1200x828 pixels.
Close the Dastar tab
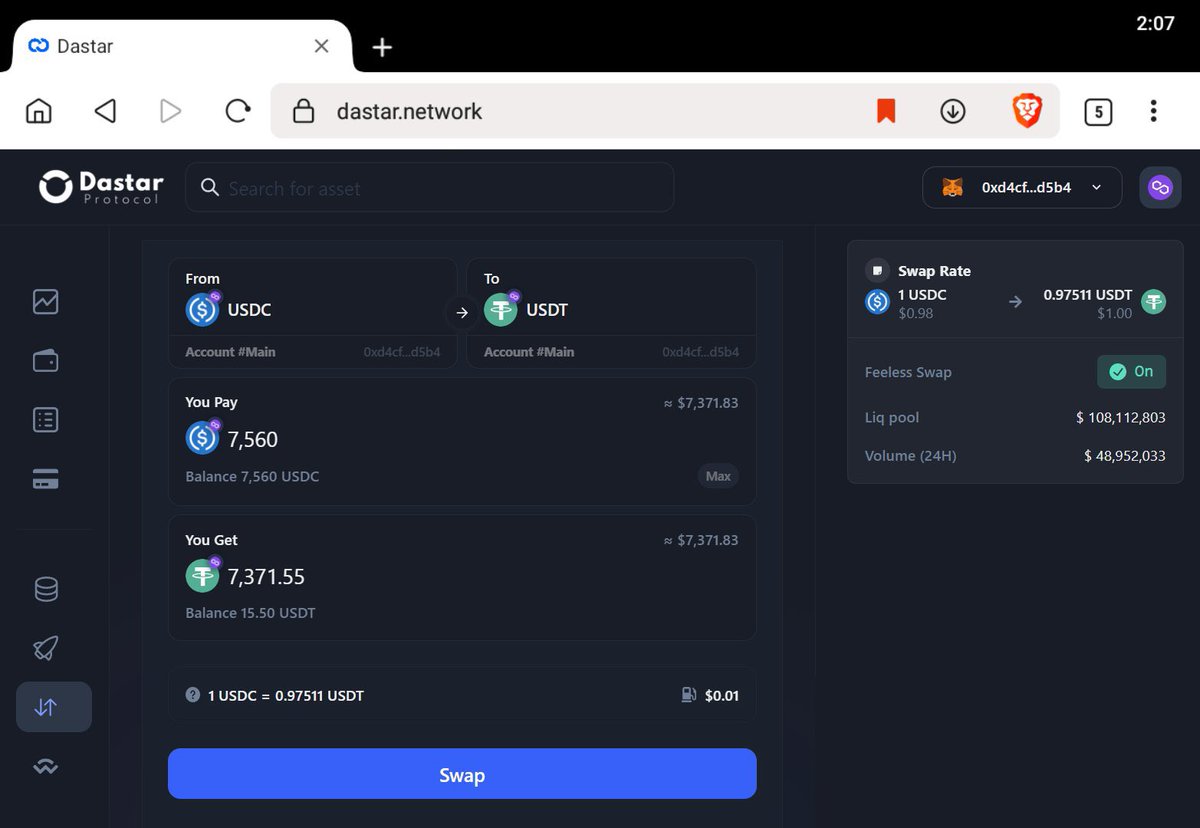(321, 46)
